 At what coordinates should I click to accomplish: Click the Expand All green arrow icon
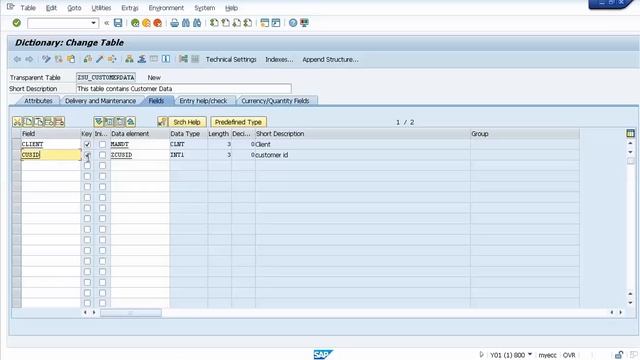[98, 122]
